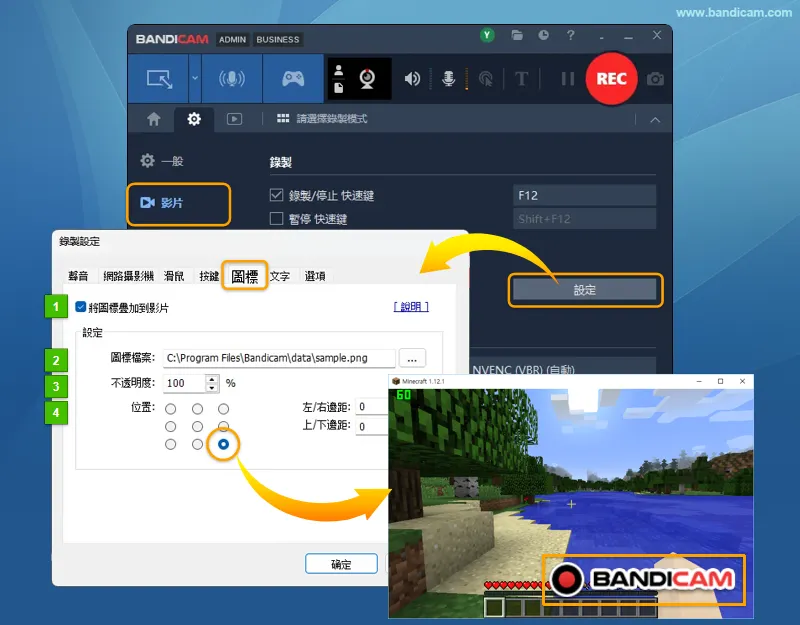
Task: Take a screenshot with the camera icon
Action: [x=655, y=79]
